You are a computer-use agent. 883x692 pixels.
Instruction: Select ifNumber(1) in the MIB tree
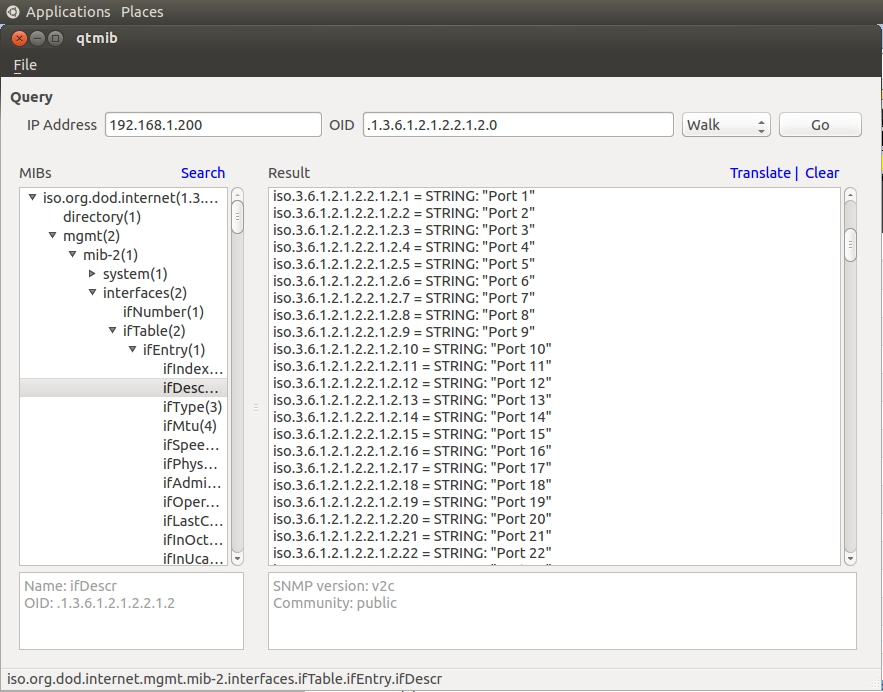(x=170, y=312)
